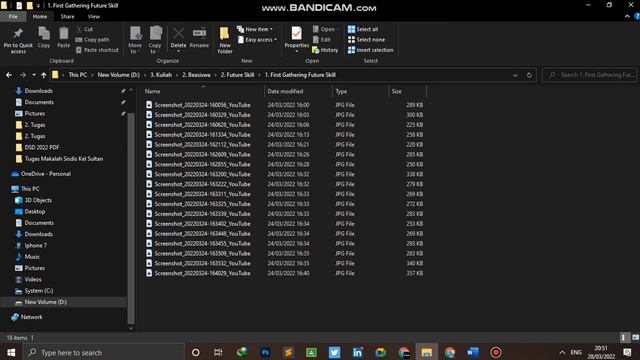Sort by the Type column header
This screenshot has width=640, height=360.
pyautogui.click(x=361, y=91)
